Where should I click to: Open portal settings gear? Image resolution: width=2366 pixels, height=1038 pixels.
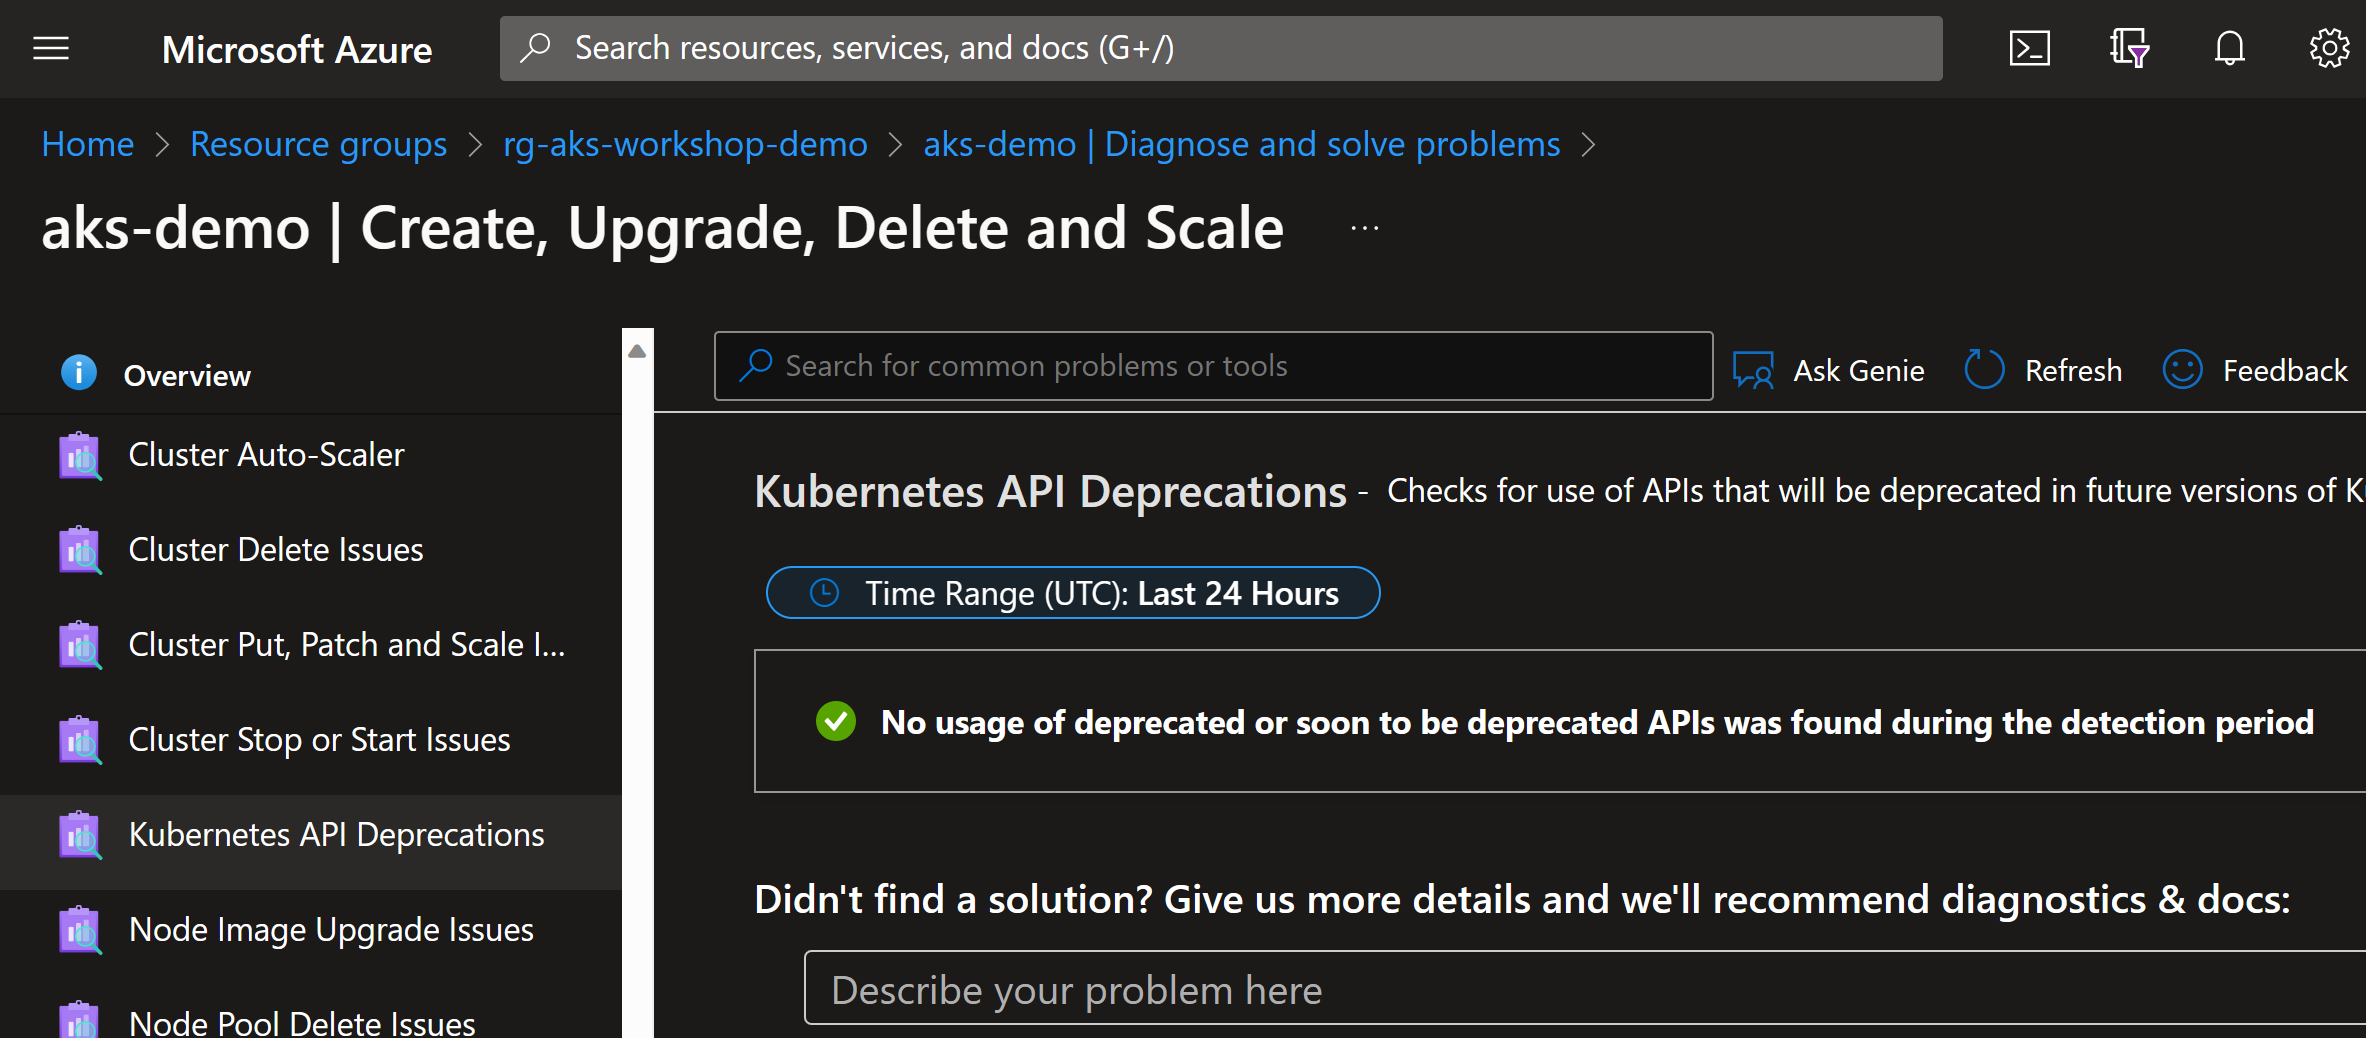(x=2329, y=48)
